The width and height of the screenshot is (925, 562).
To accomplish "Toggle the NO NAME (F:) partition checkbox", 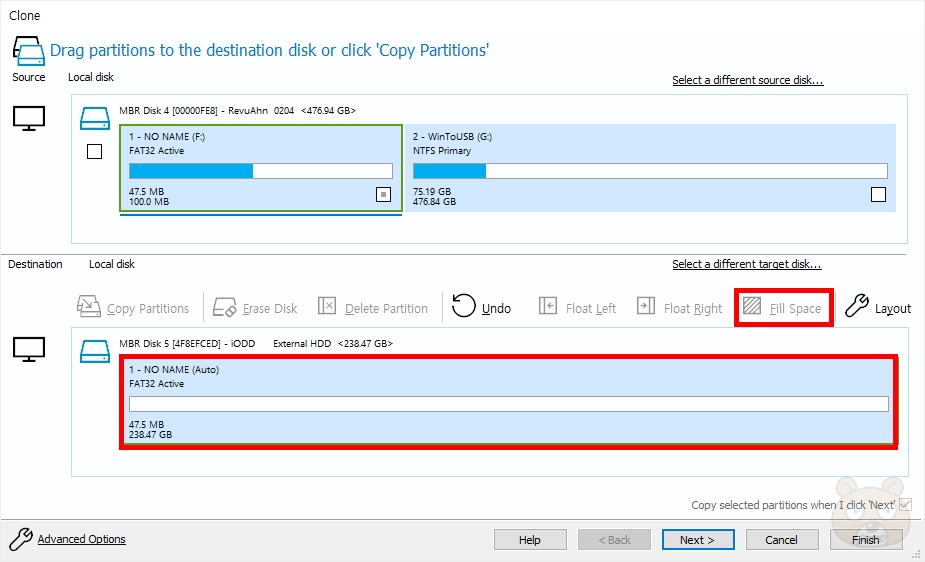I will click(383, 194).
